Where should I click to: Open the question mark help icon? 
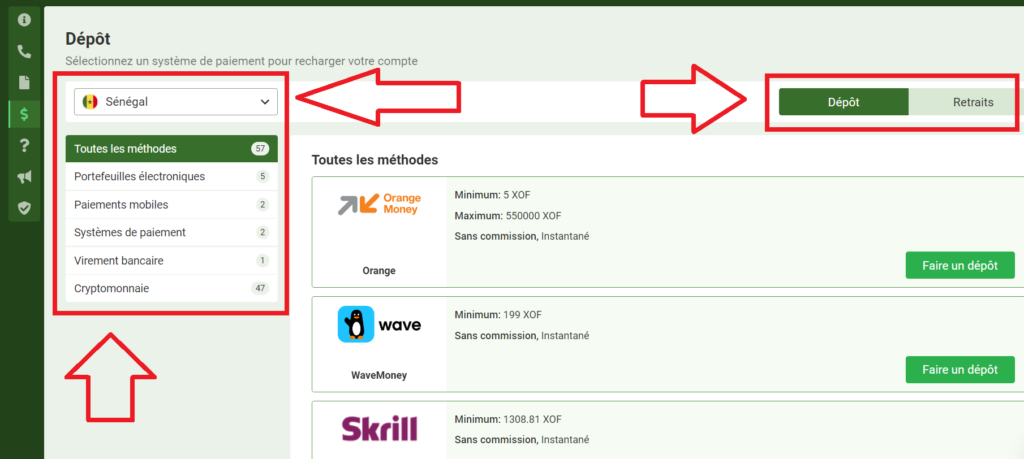coord(24,146)
